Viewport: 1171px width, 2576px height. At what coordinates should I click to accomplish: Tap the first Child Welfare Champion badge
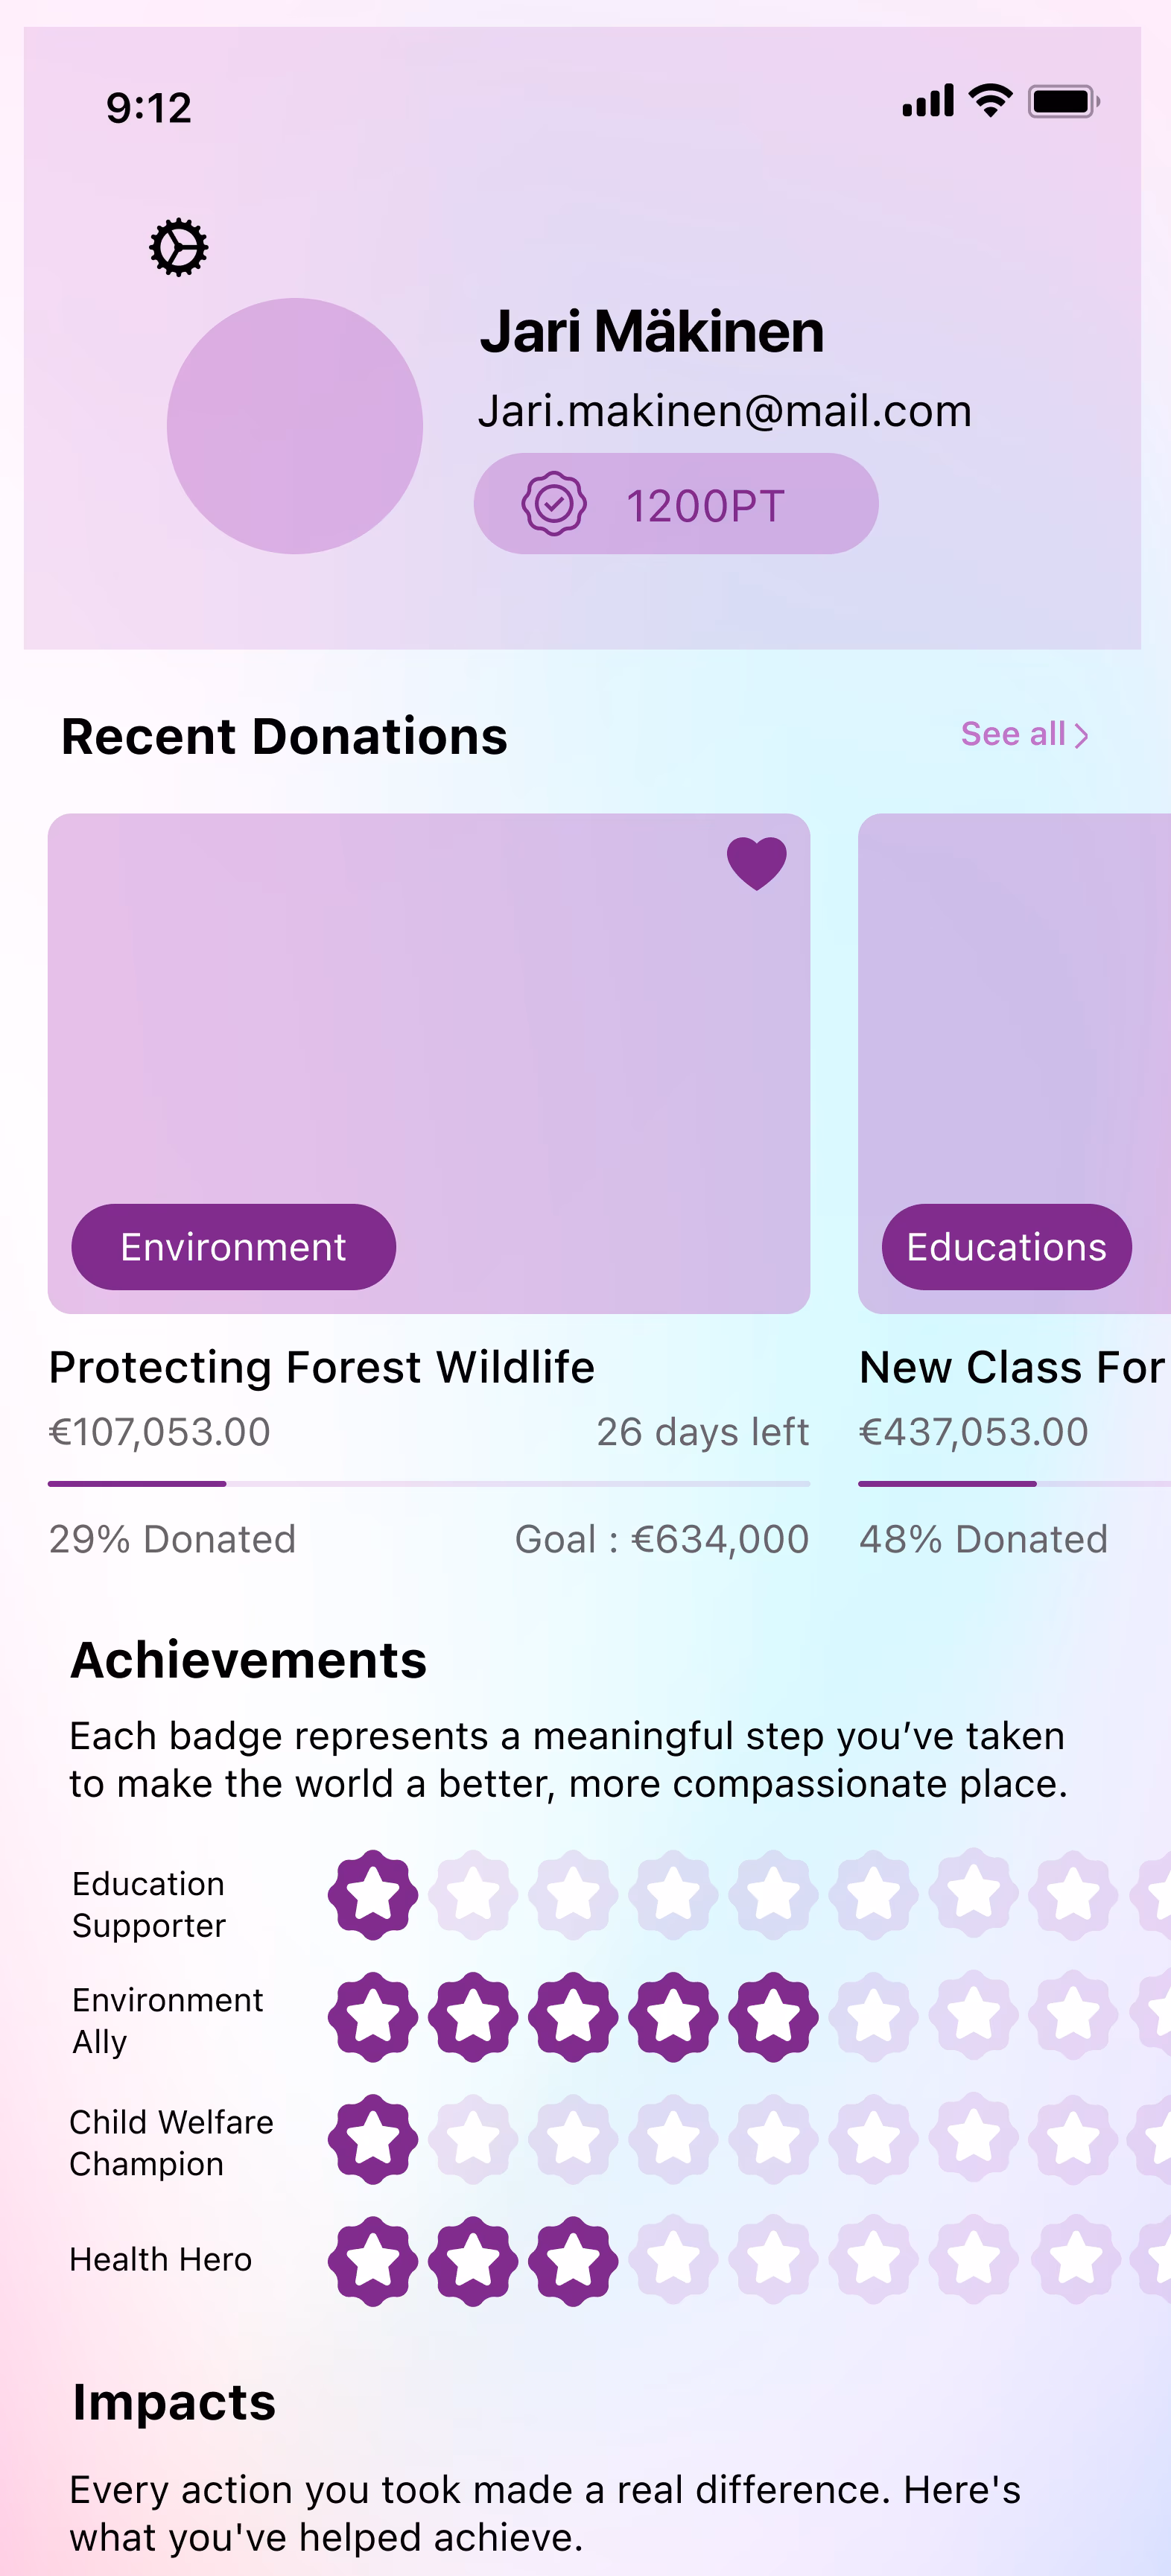coord(373,2138)
